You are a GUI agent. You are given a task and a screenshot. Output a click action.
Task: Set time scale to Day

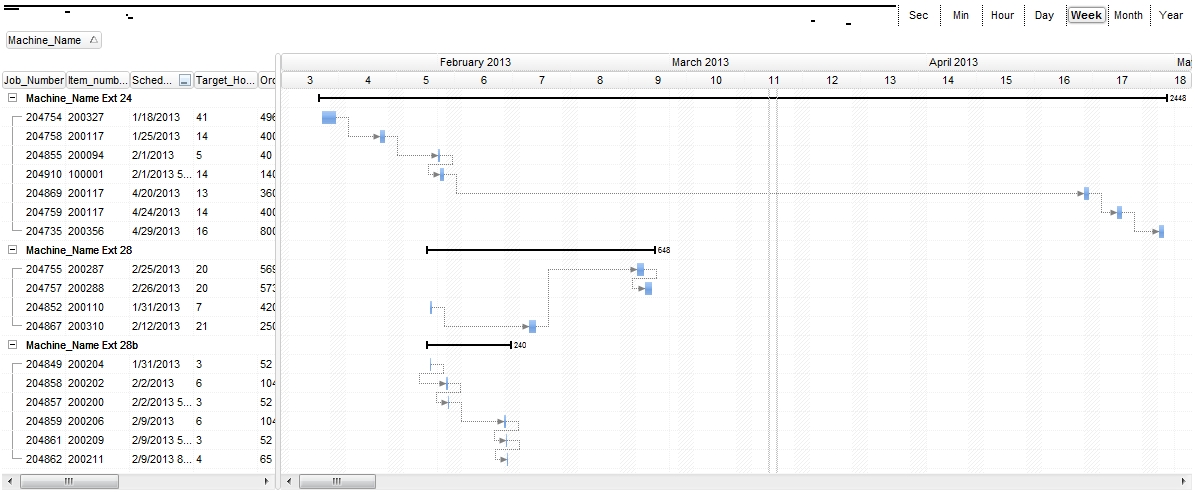pyautogui.click(x=1044, y=15)
